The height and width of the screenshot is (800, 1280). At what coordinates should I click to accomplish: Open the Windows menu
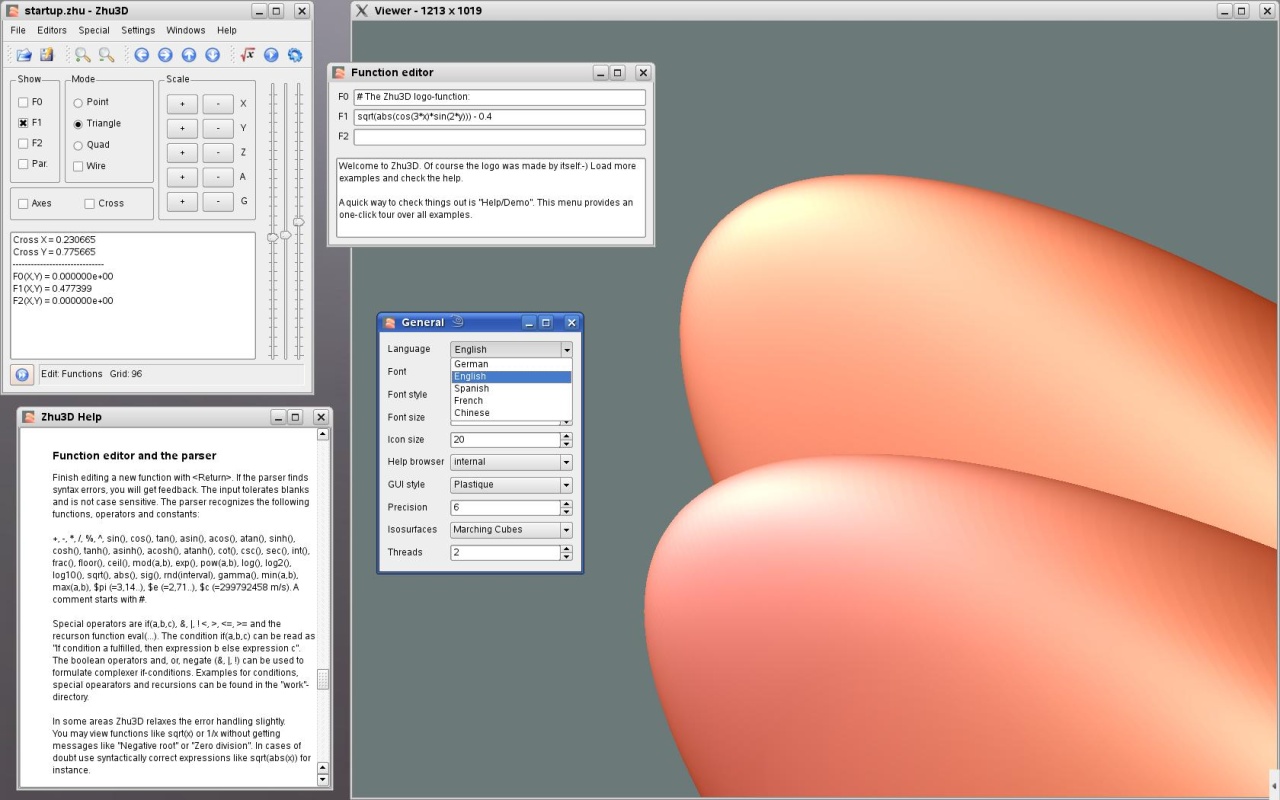(x=186, y=31)
